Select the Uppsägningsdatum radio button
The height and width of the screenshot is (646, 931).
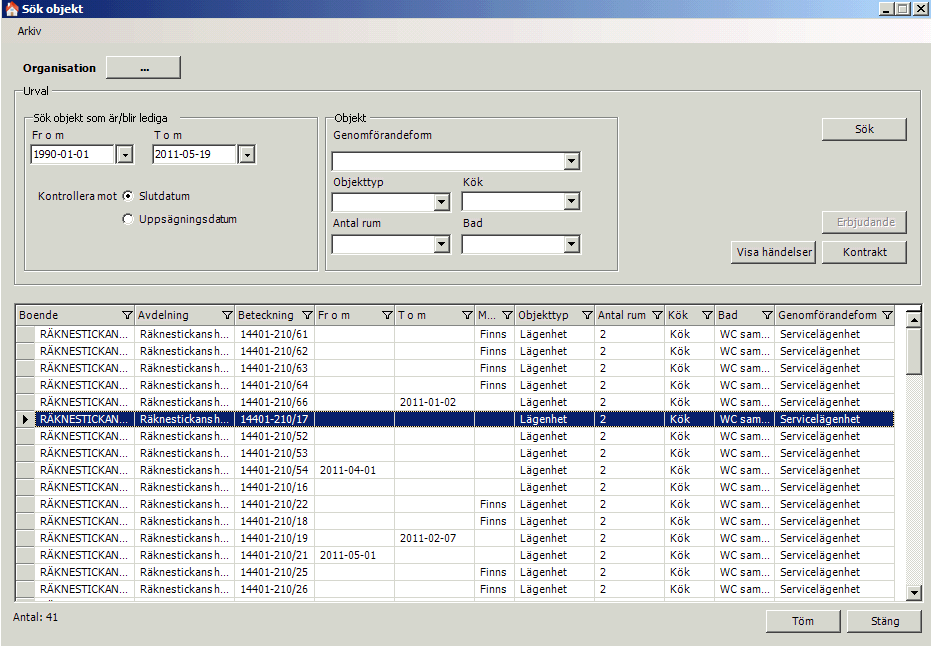click(128, 219)
